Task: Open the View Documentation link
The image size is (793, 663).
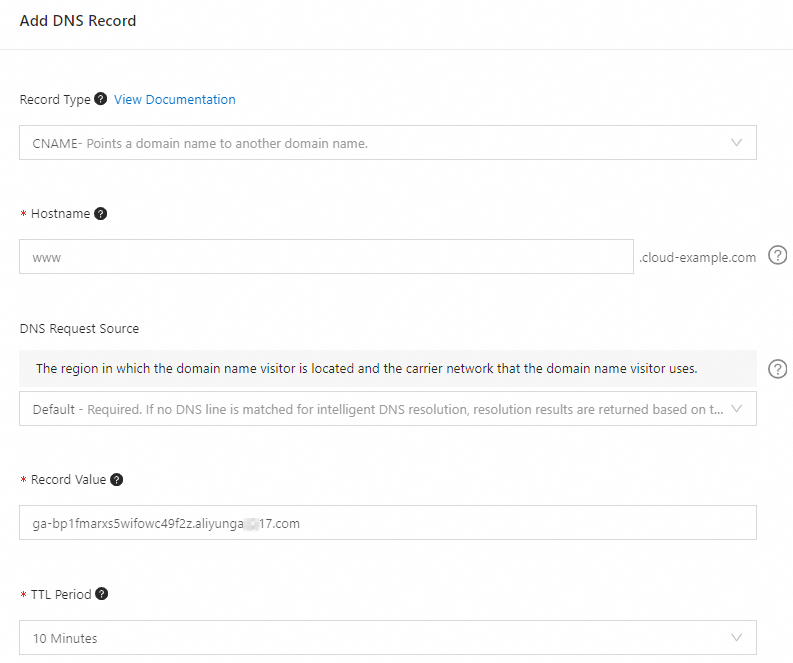Action: (175, 100)
